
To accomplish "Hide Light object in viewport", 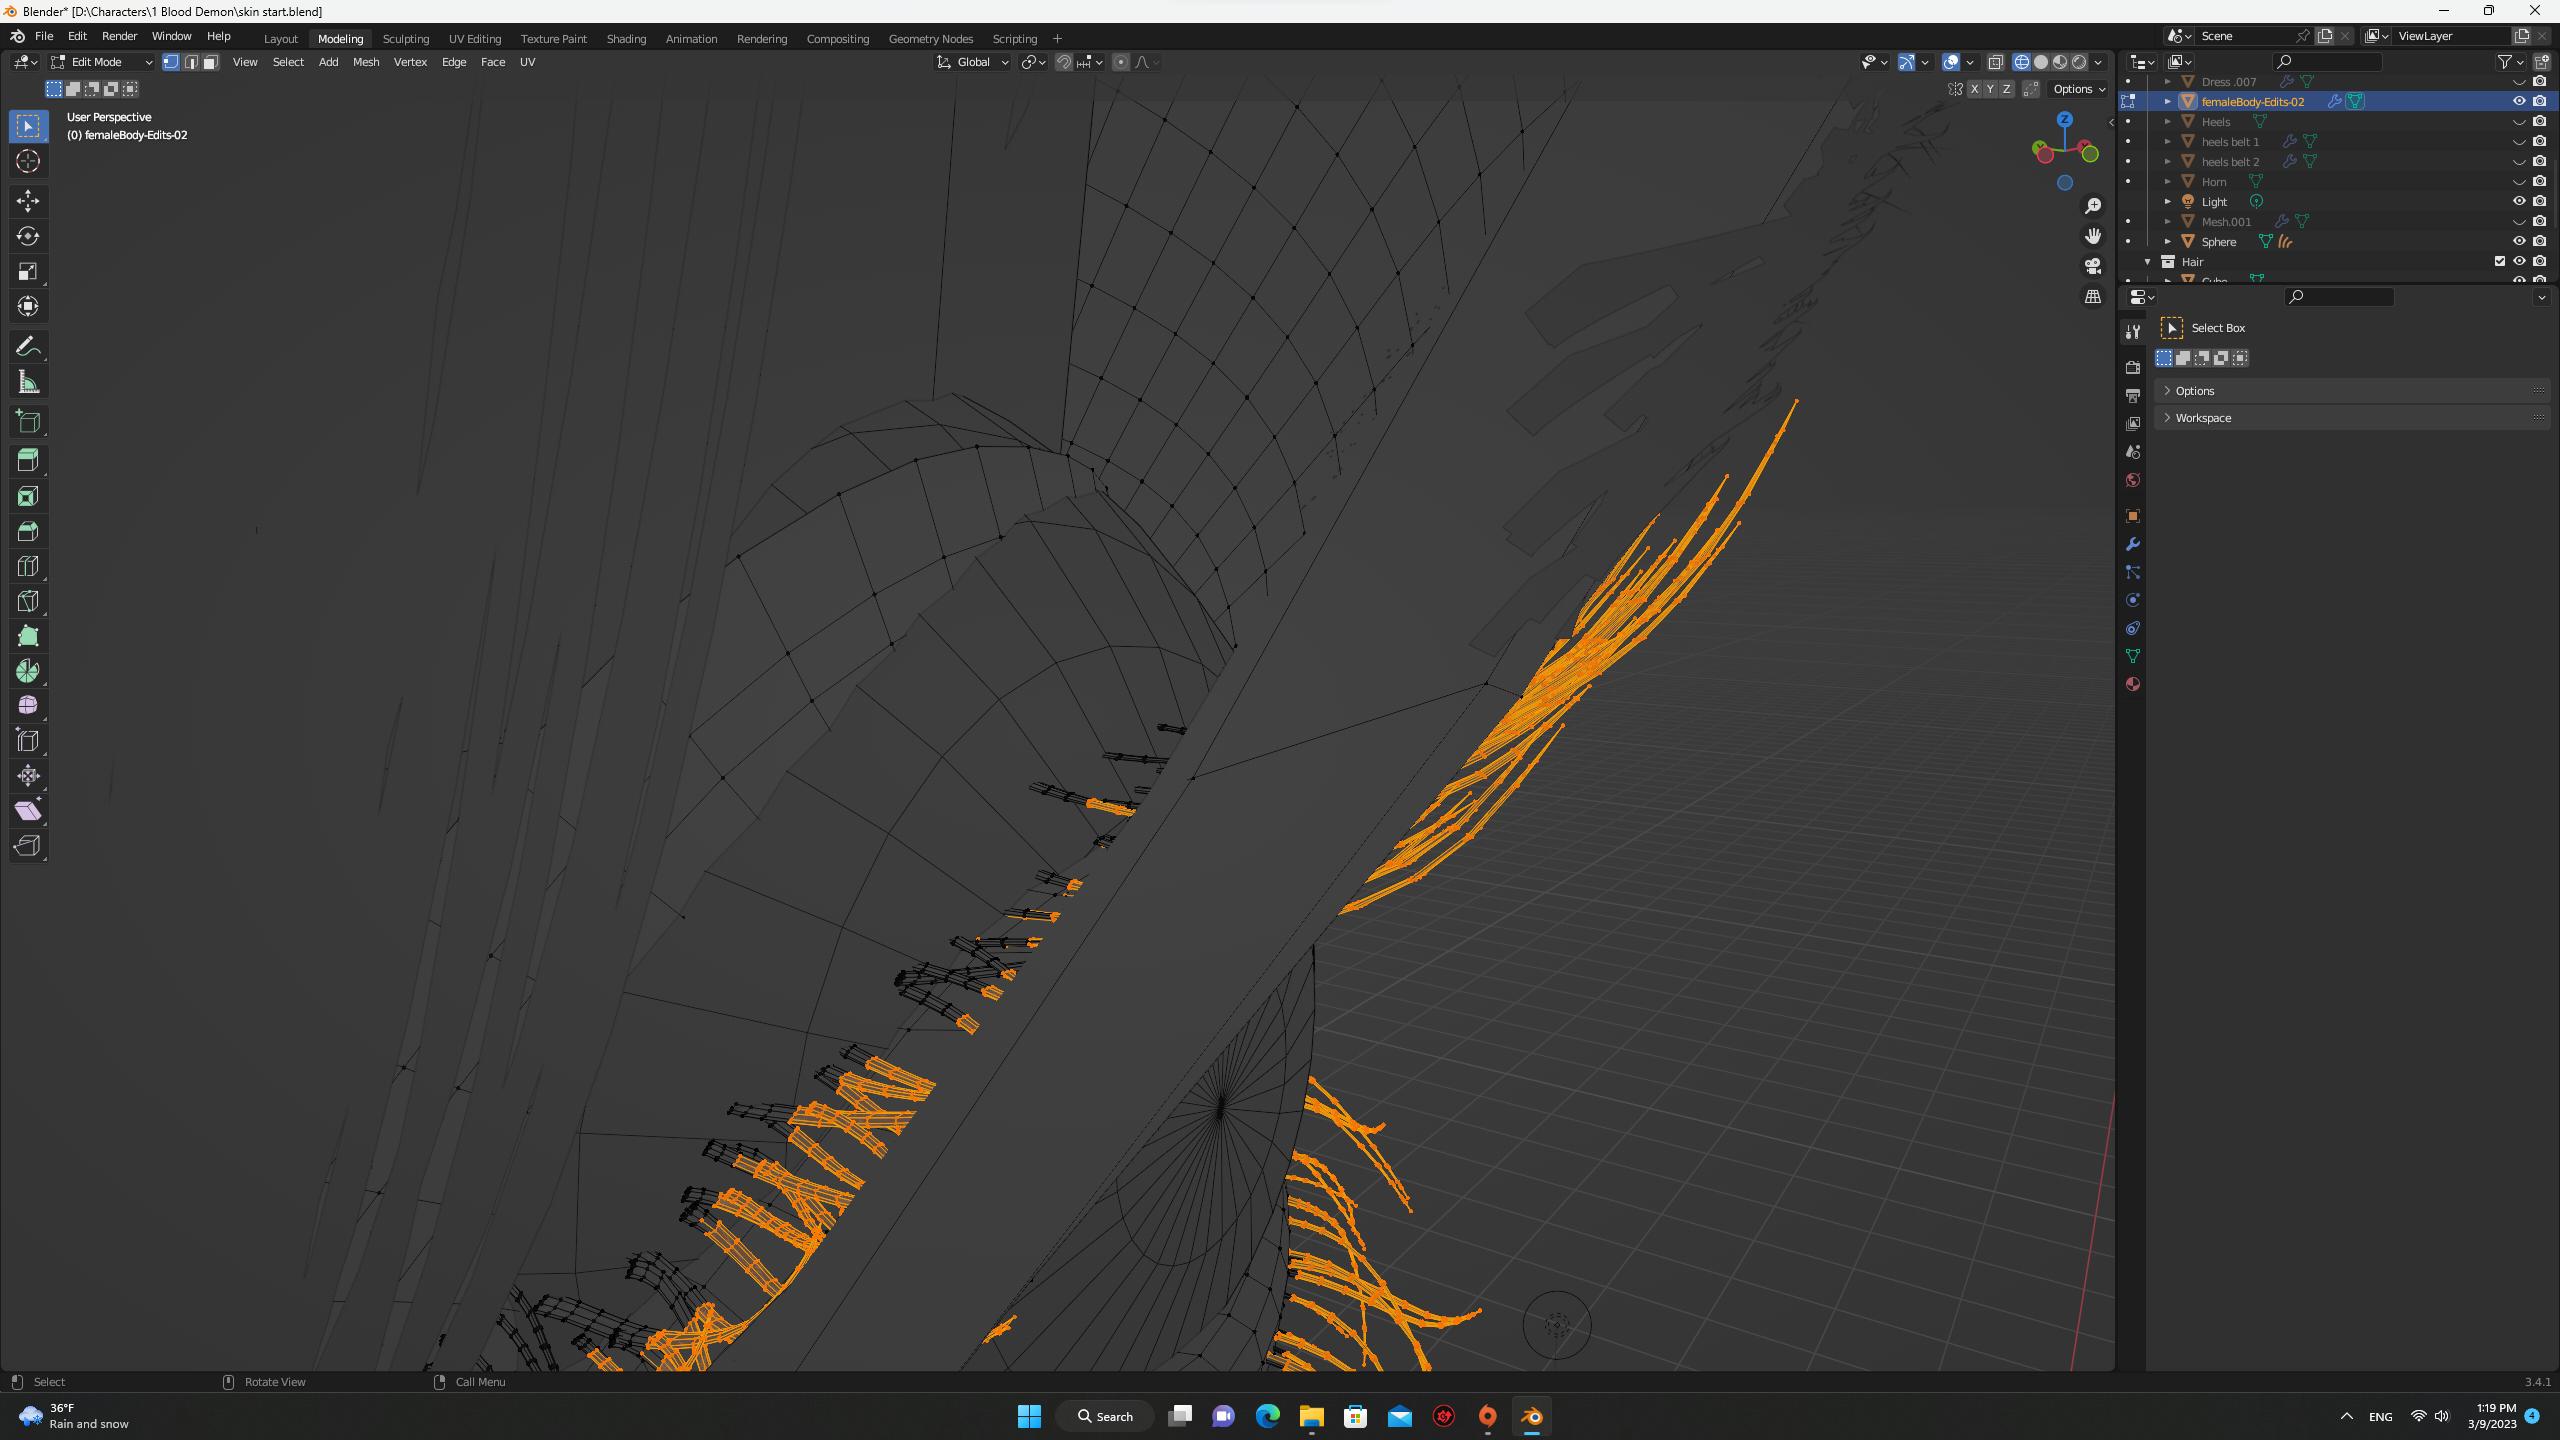I will coord(2519,201).
